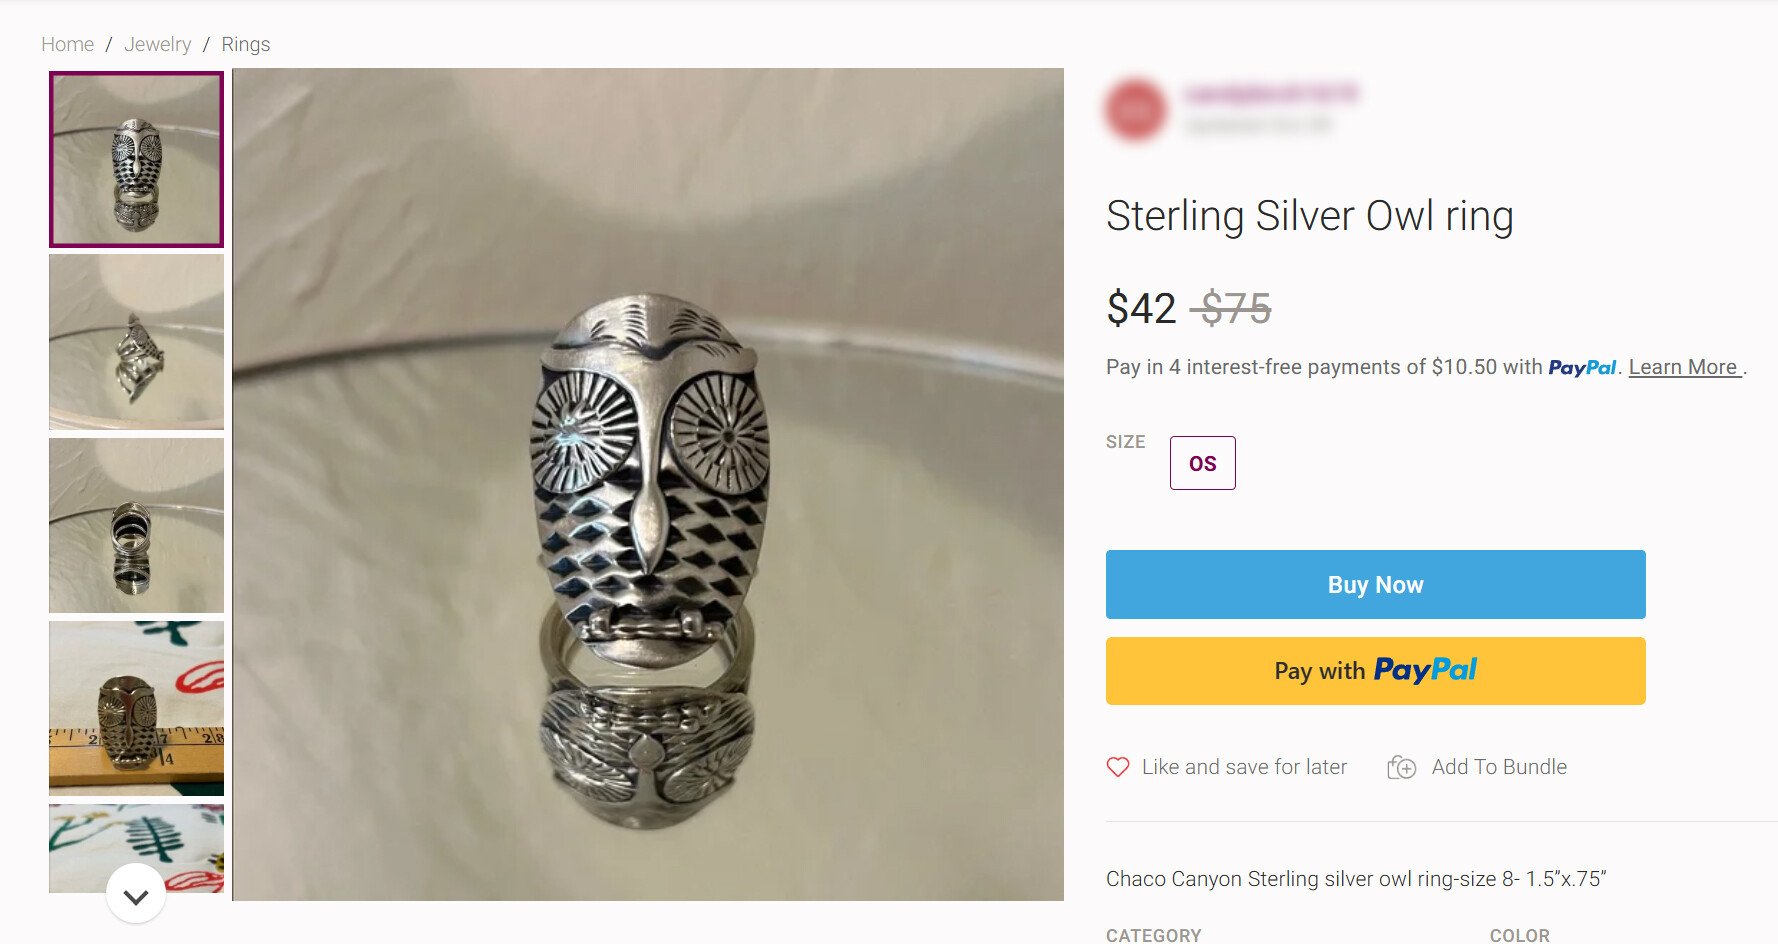1778x944 pixels.
Task: Select first owl ring front thumbnail
Action: [x=136, y=159]
